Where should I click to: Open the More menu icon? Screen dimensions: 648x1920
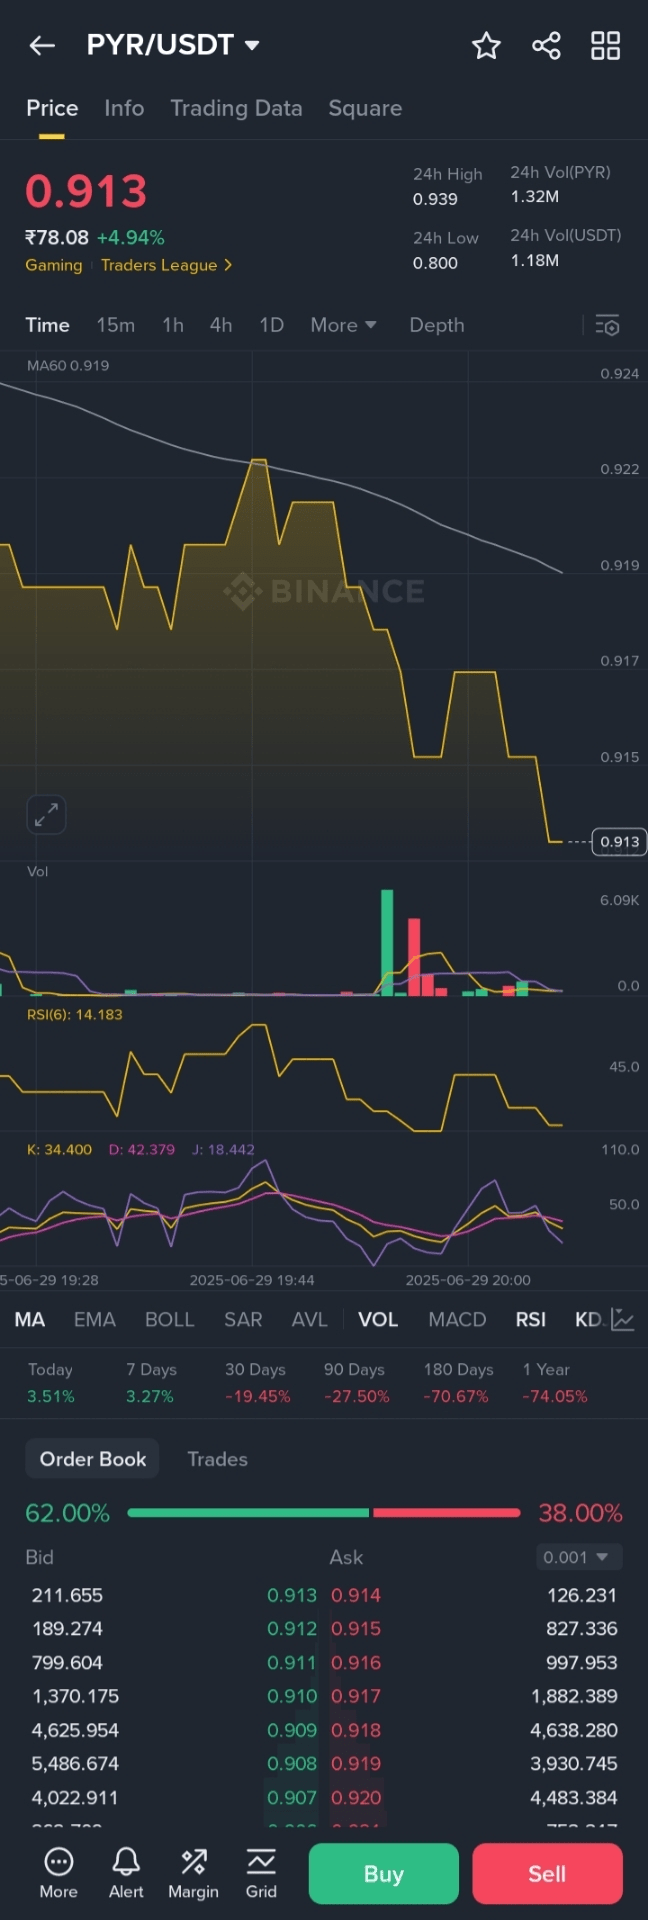[59, 1873]
